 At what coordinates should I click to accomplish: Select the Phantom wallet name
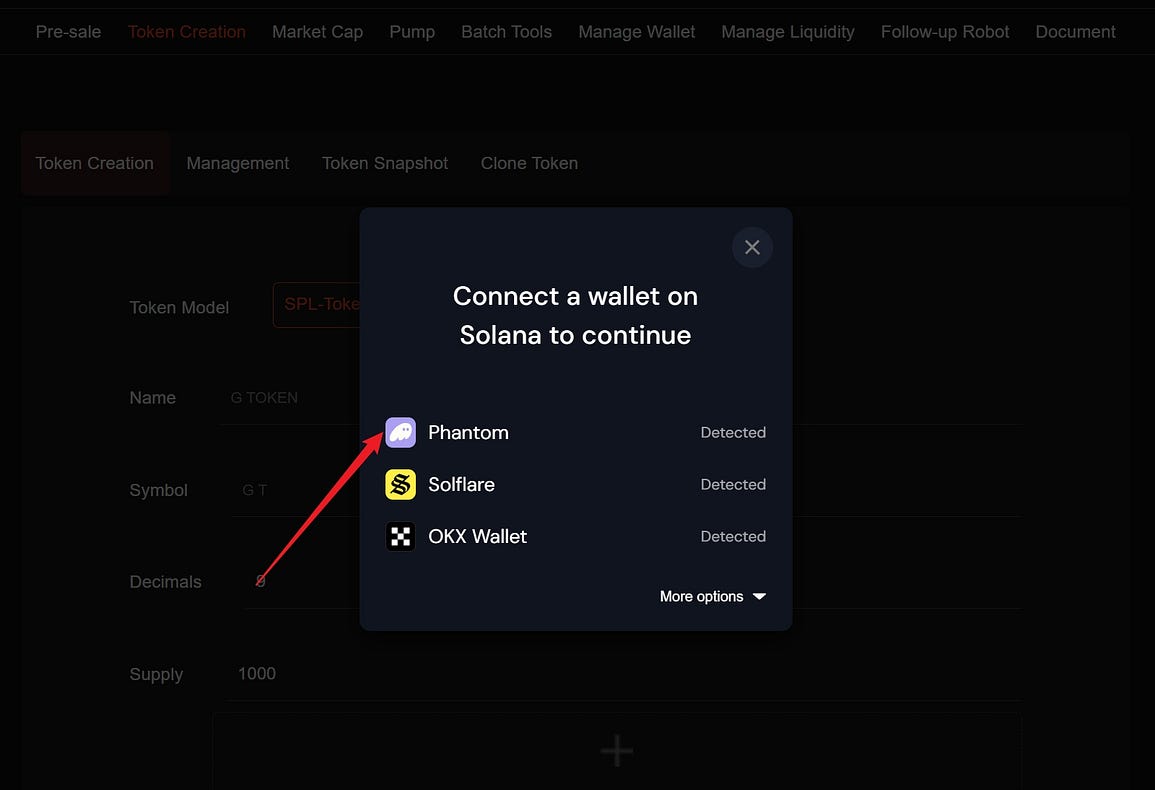(x=468, y=433)
